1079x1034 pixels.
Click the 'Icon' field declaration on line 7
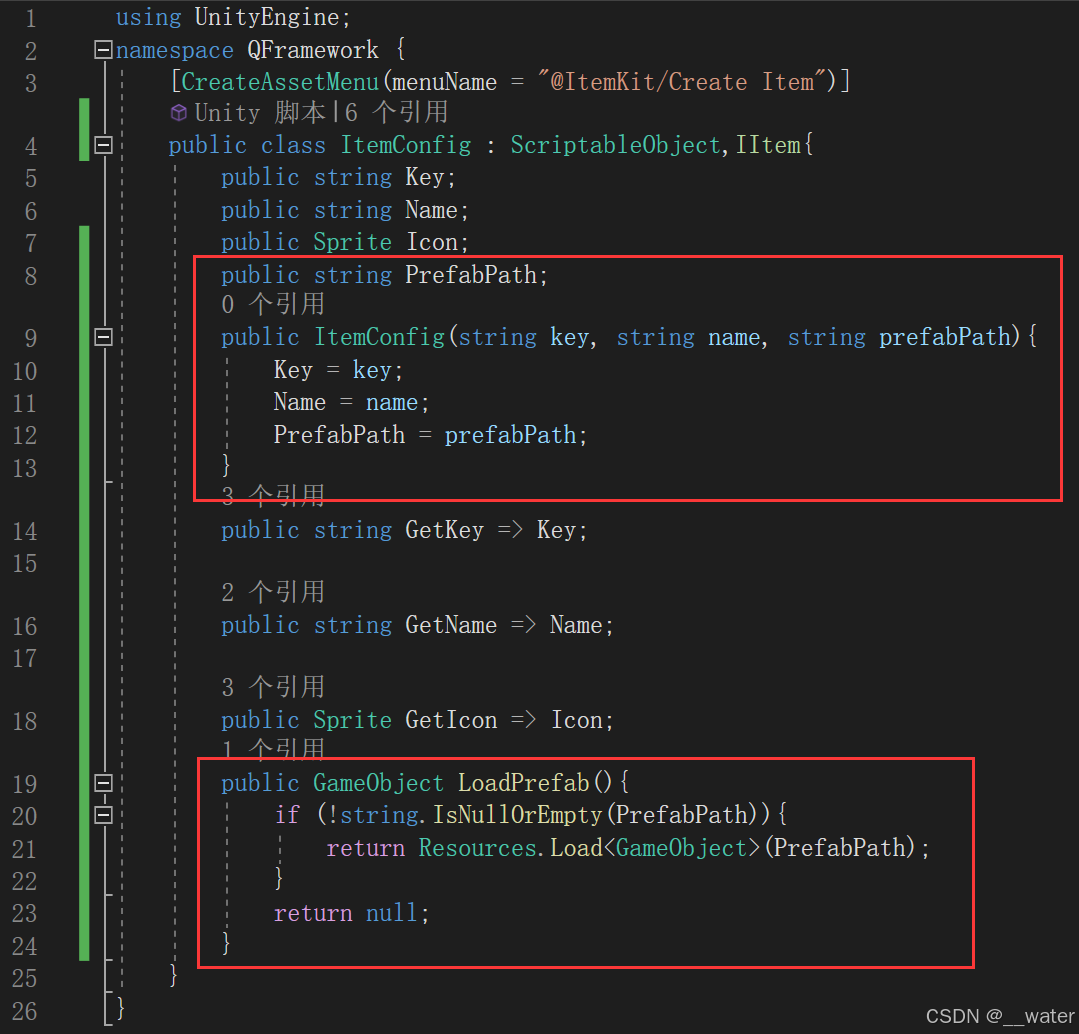click(x=431, y=242)
